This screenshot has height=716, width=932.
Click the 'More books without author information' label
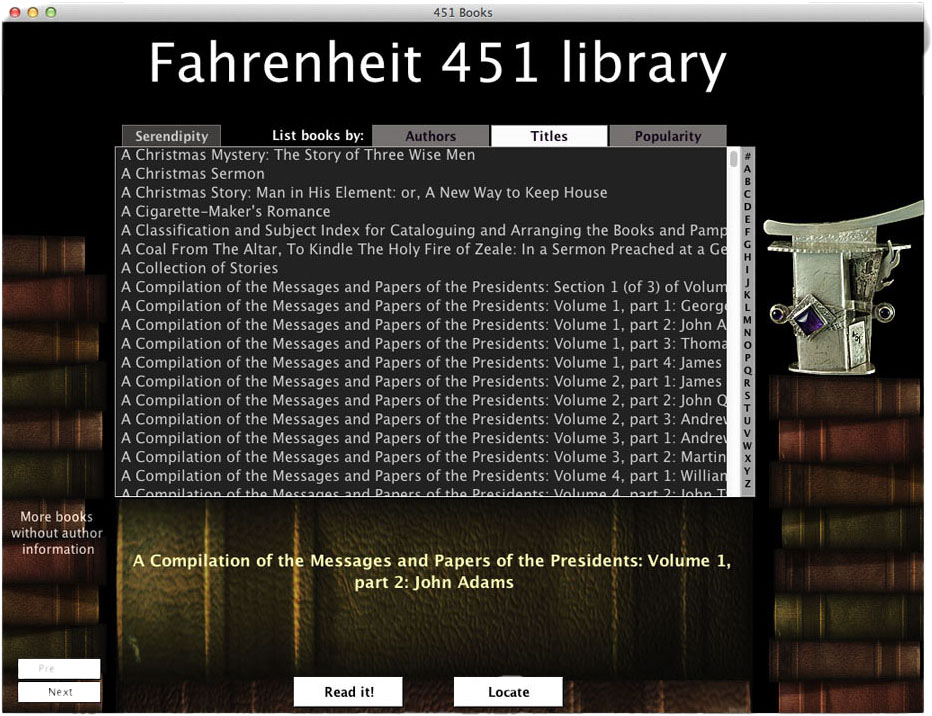point(58,533)
